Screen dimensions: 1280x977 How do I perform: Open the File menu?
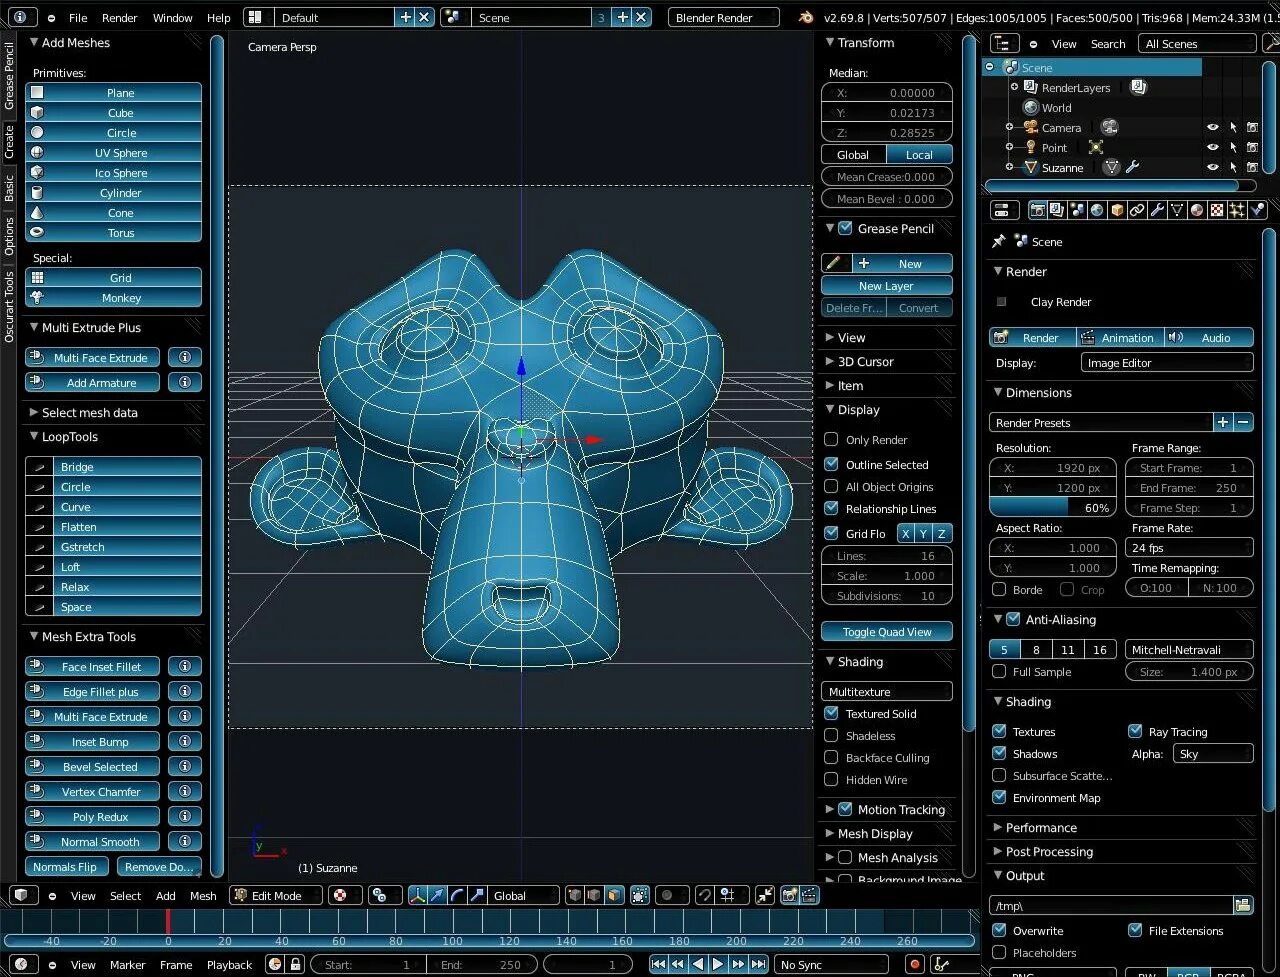[78, 17]
